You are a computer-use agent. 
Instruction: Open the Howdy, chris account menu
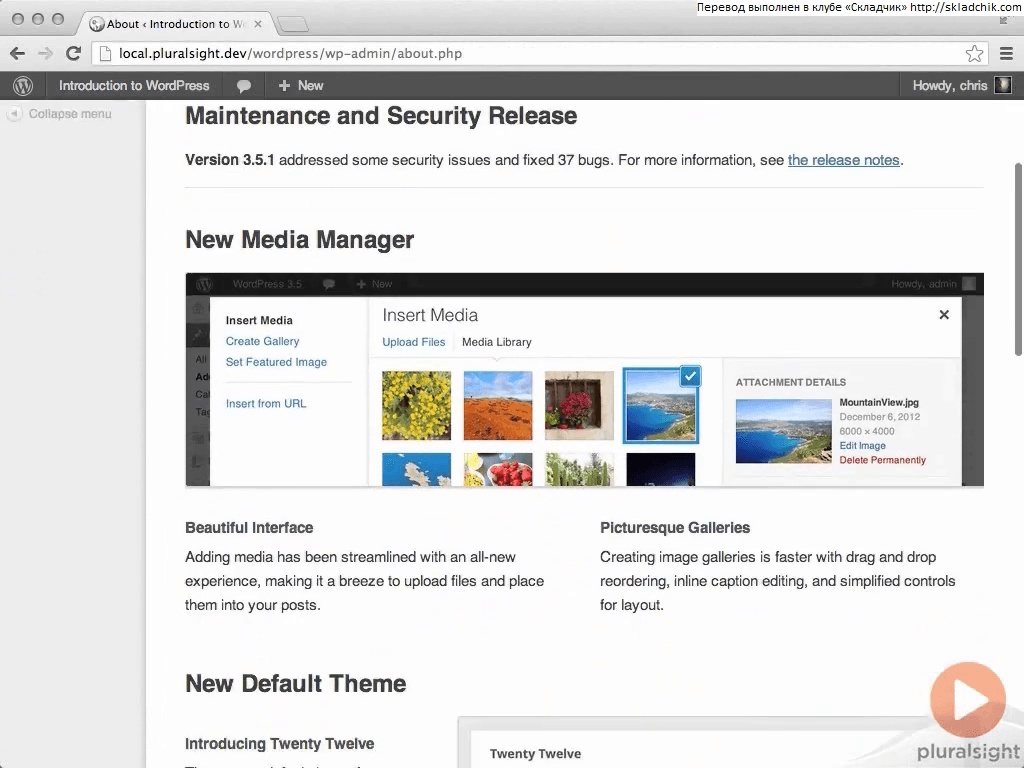961,86
